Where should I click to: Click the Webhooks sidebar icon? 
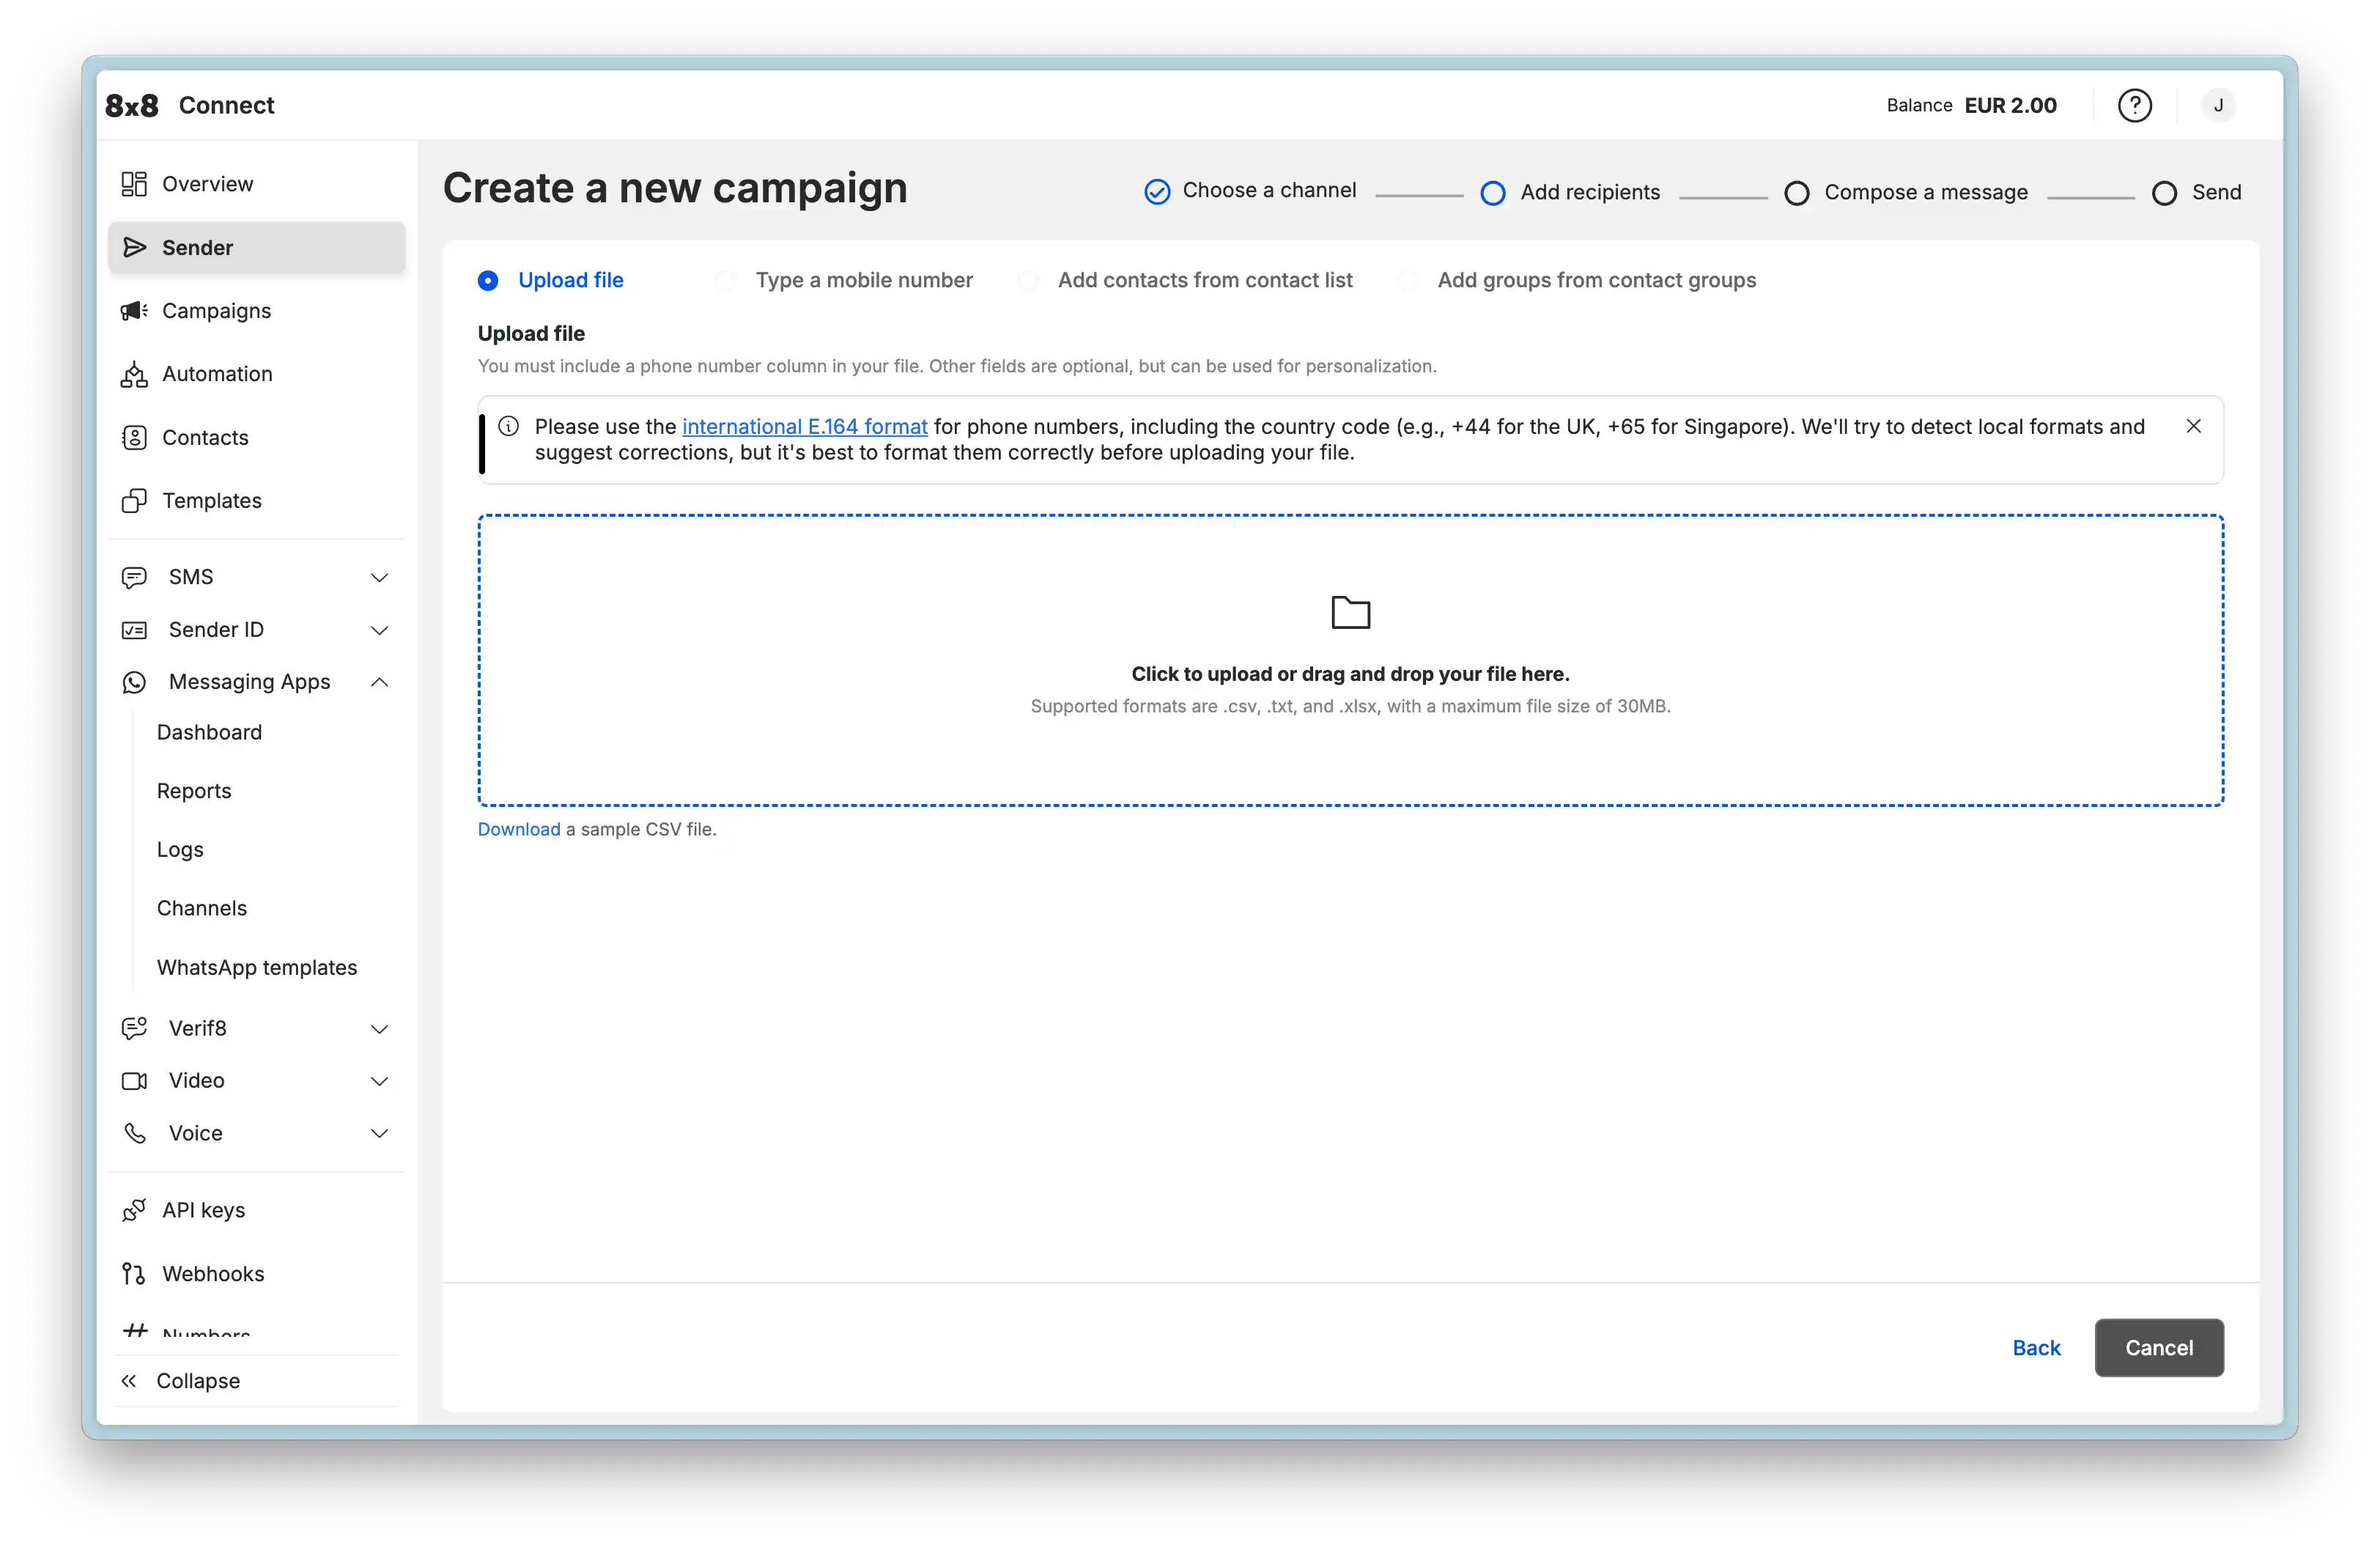134,1274
